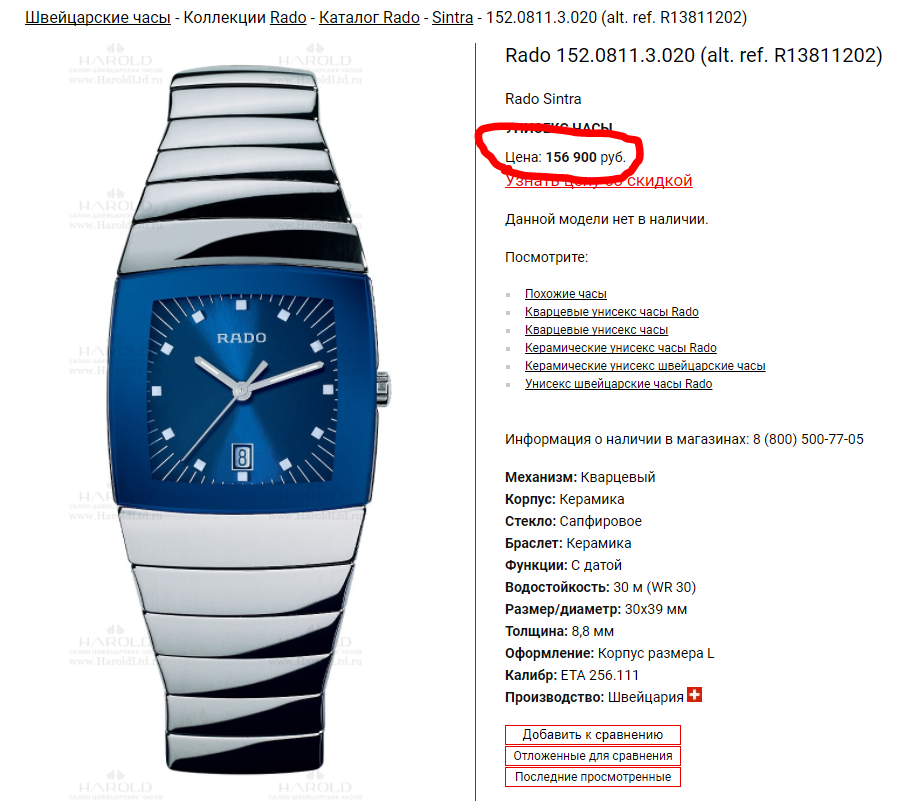Open Кварцевые унисекс часы Rado link
898x801 pixels.
point(612,312)
